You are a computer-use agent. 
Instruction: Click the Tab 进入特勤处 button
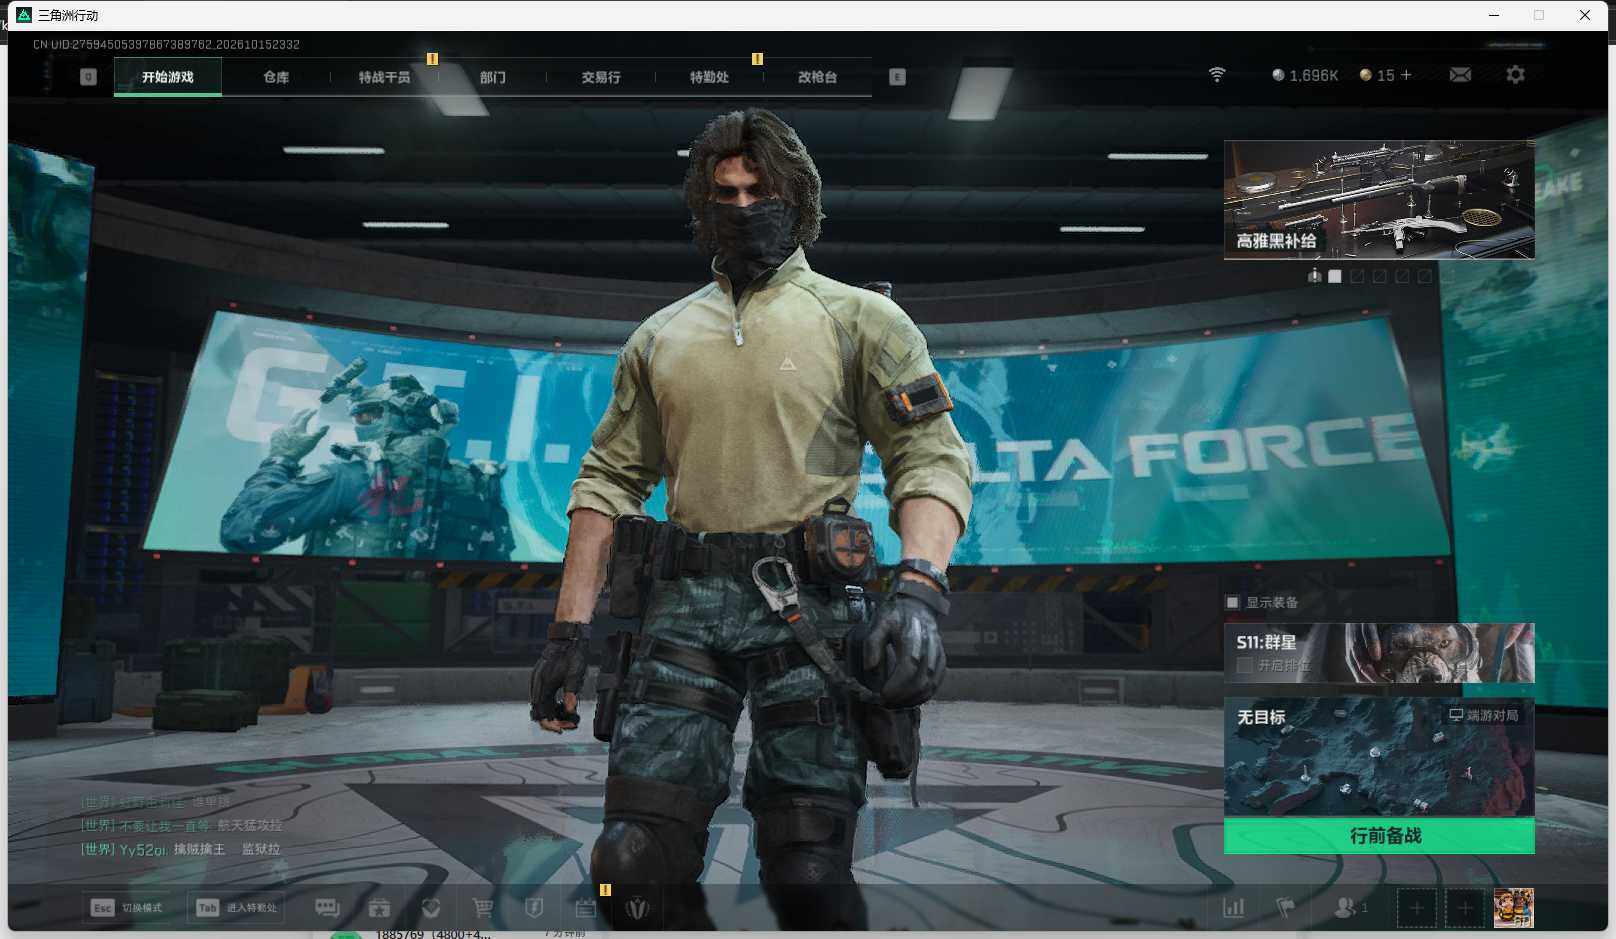[237, 908]
